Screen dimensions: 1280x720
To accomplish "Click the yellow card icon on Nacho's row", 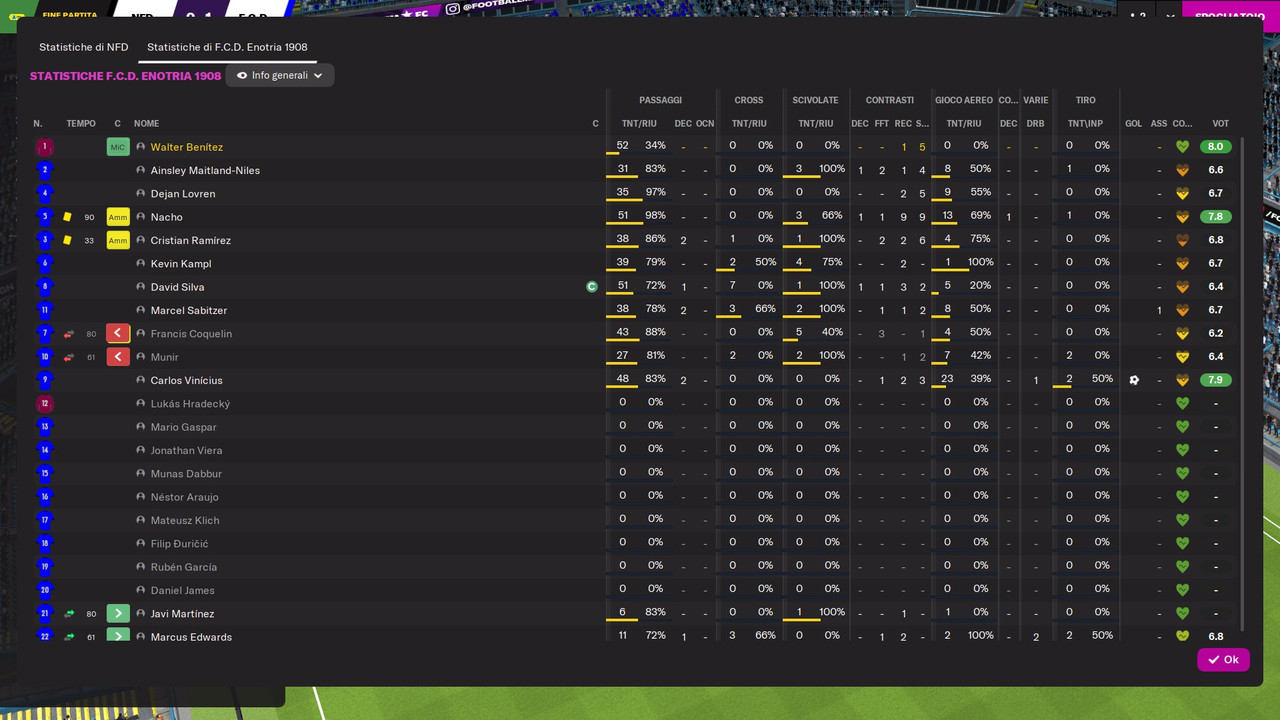I will (67, 217).
